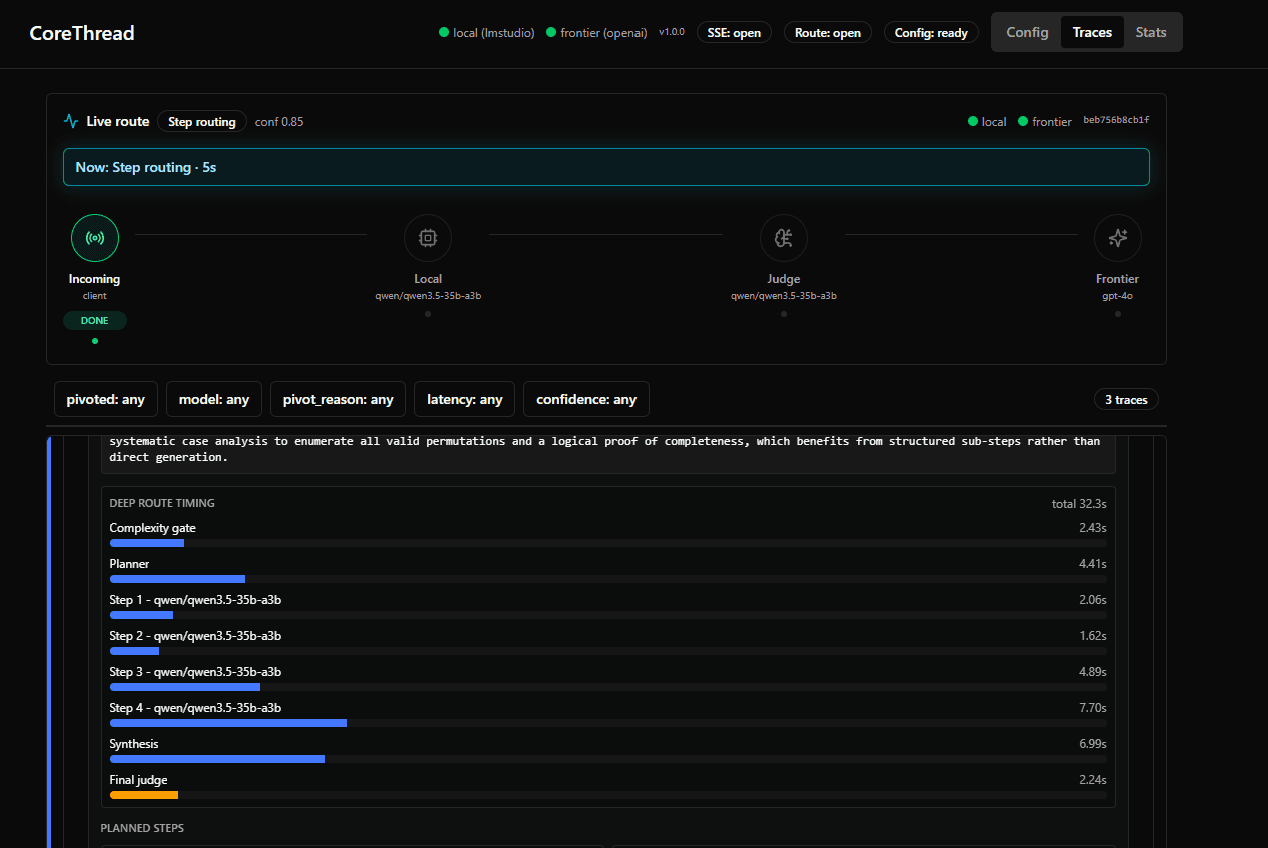
Task: Click the 3 traces counter pill
Action: pyautogui.click(x=1126, y=399)
